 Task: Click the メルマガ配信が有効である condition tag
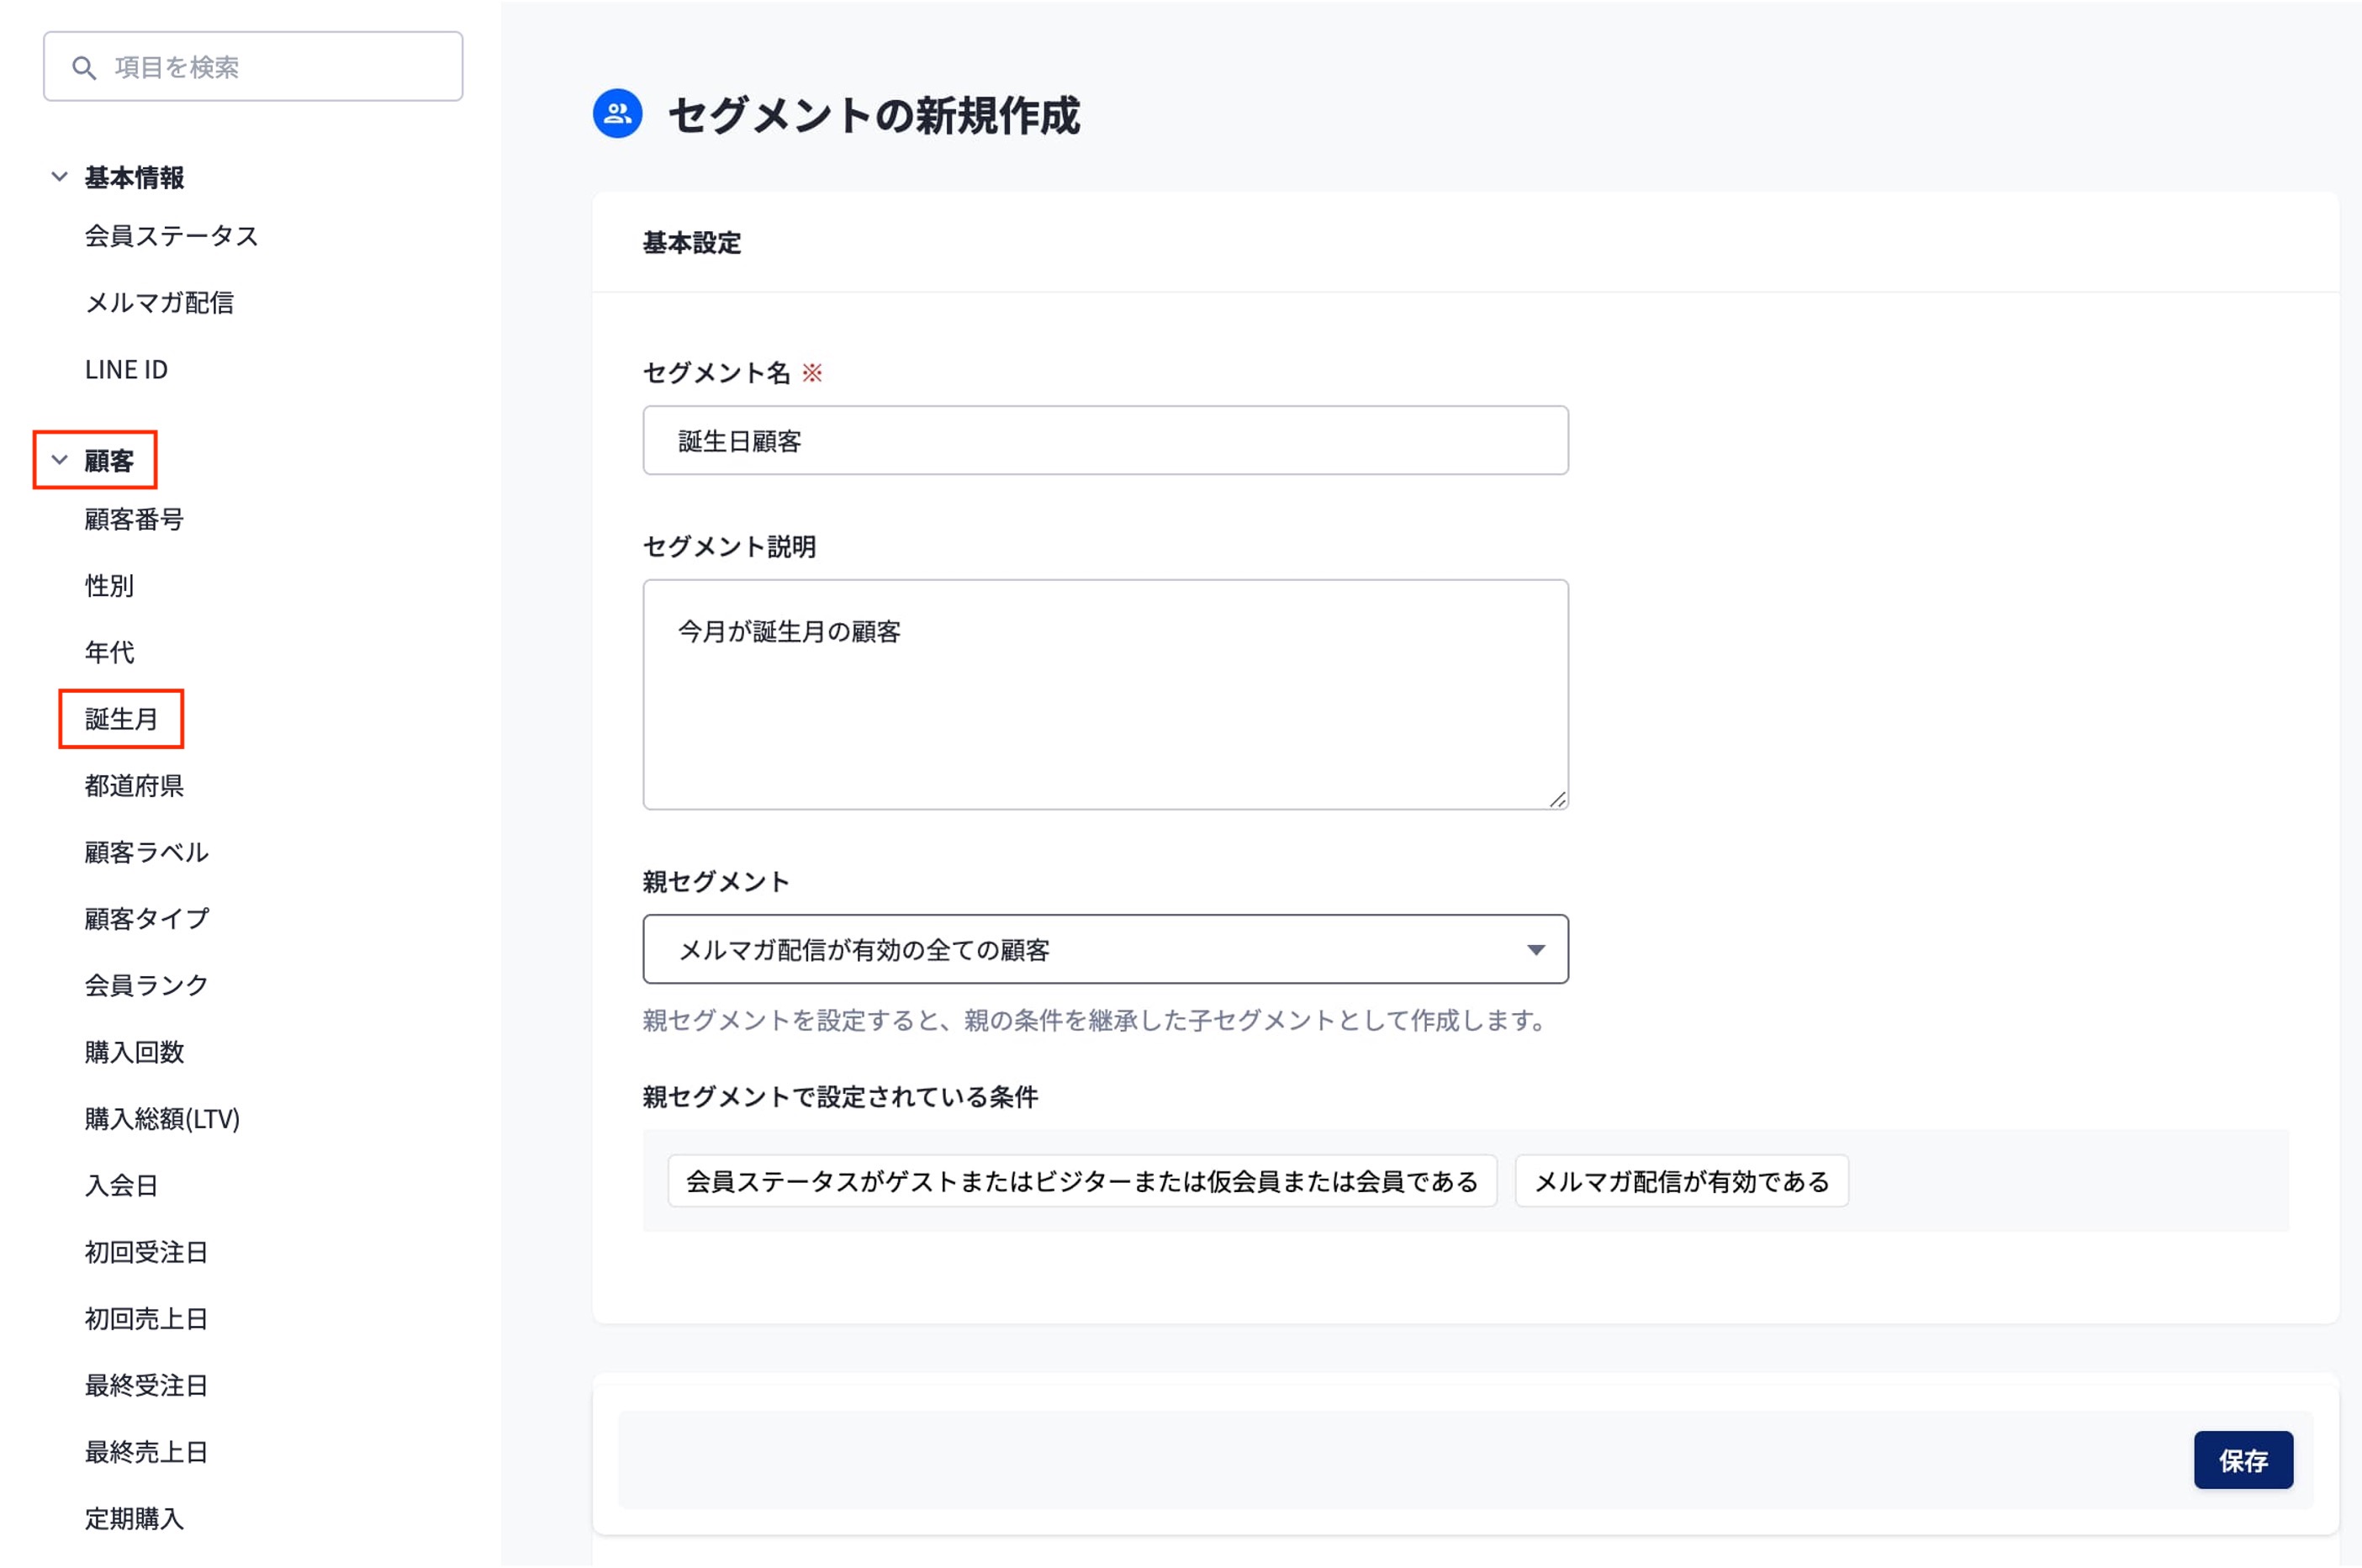click(x=1681, y=1182)
